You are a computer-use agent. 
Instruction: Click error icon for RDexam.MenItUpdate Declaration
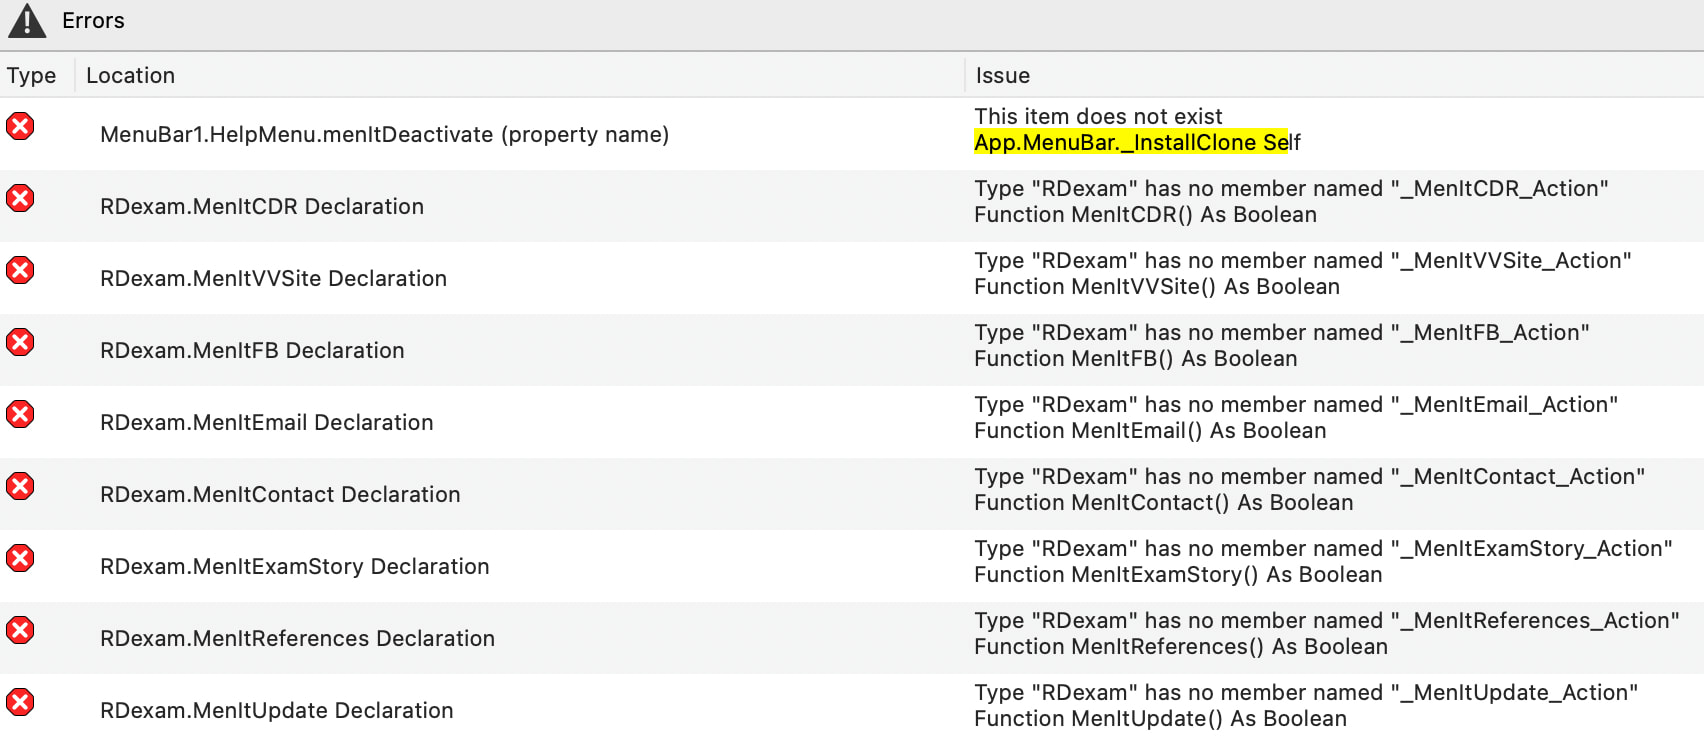click(20, 702)
